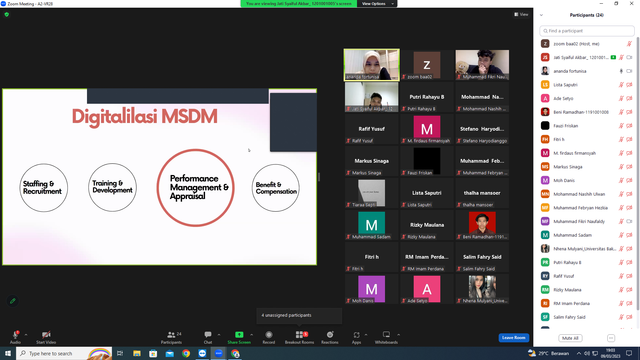Show system tray hidden icons arrow

click(579, 353)
